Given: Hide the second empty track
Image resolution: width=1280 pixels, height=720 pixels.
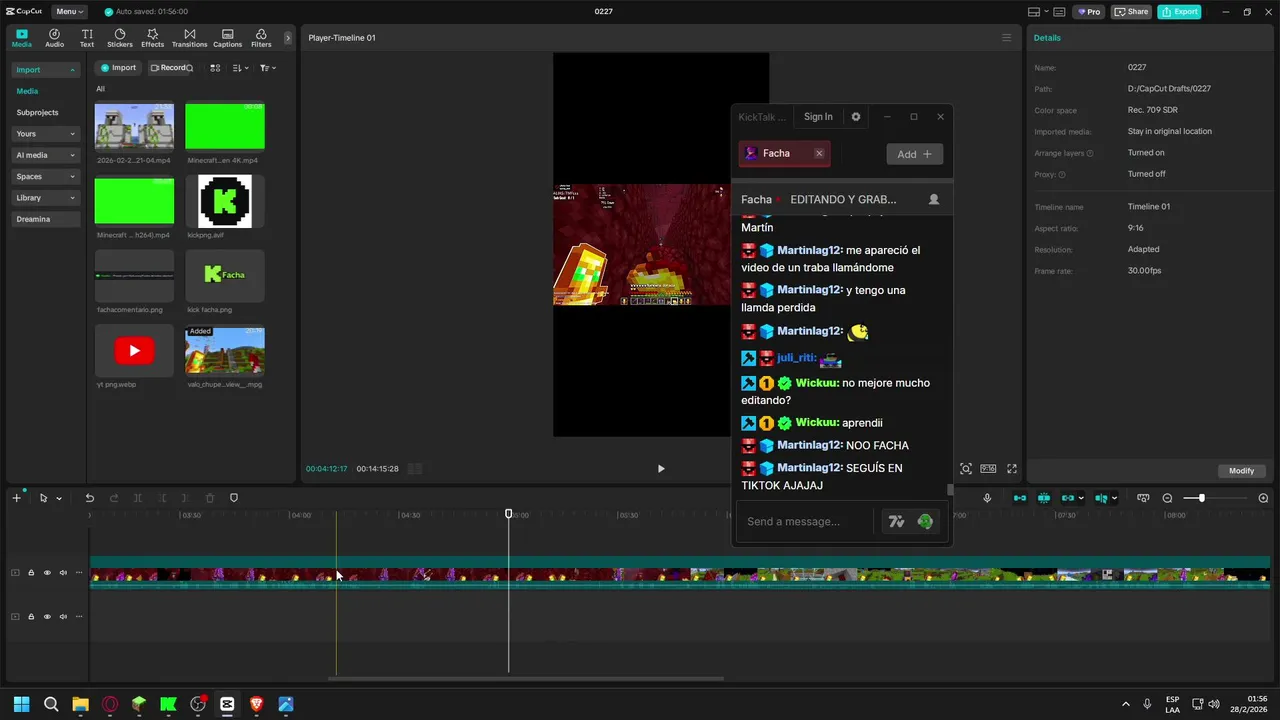Looking at the screenshot, I should tap(47, 617).
